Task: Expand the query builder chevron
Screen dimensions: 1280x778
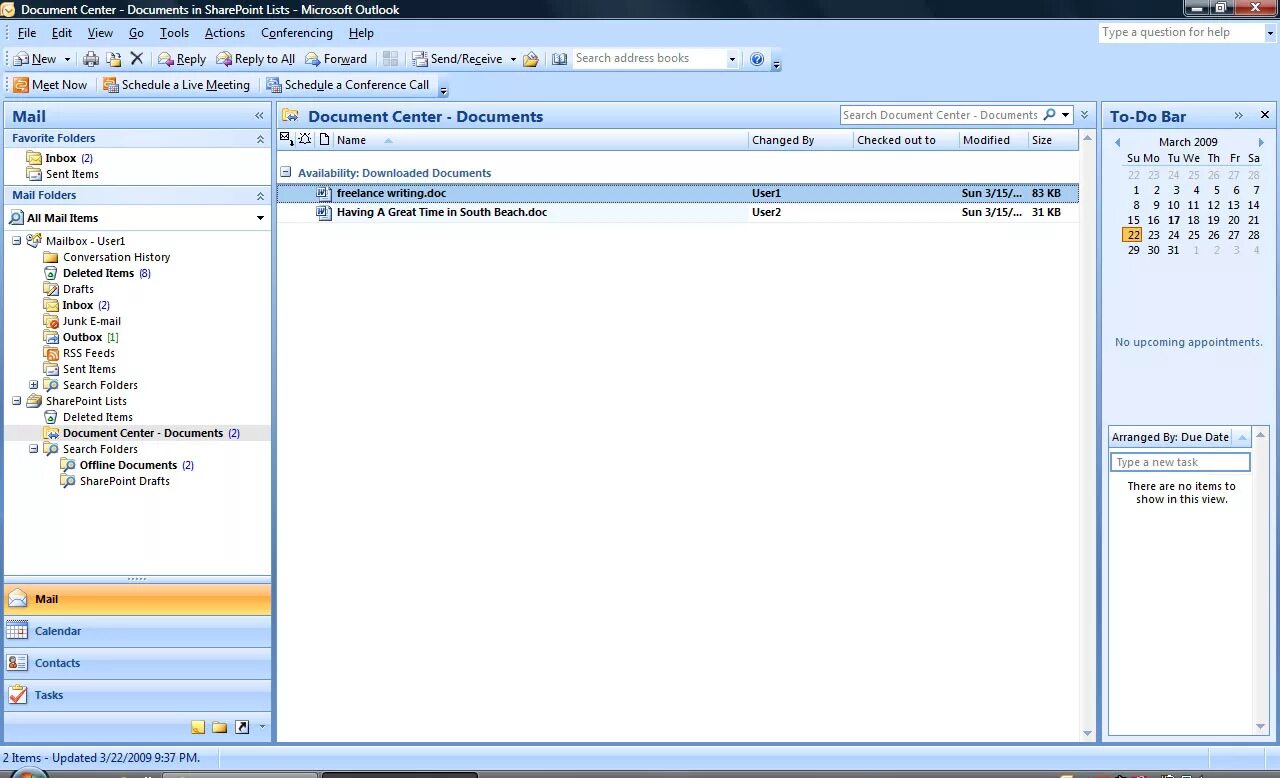Action: [x=1085, y=115]
